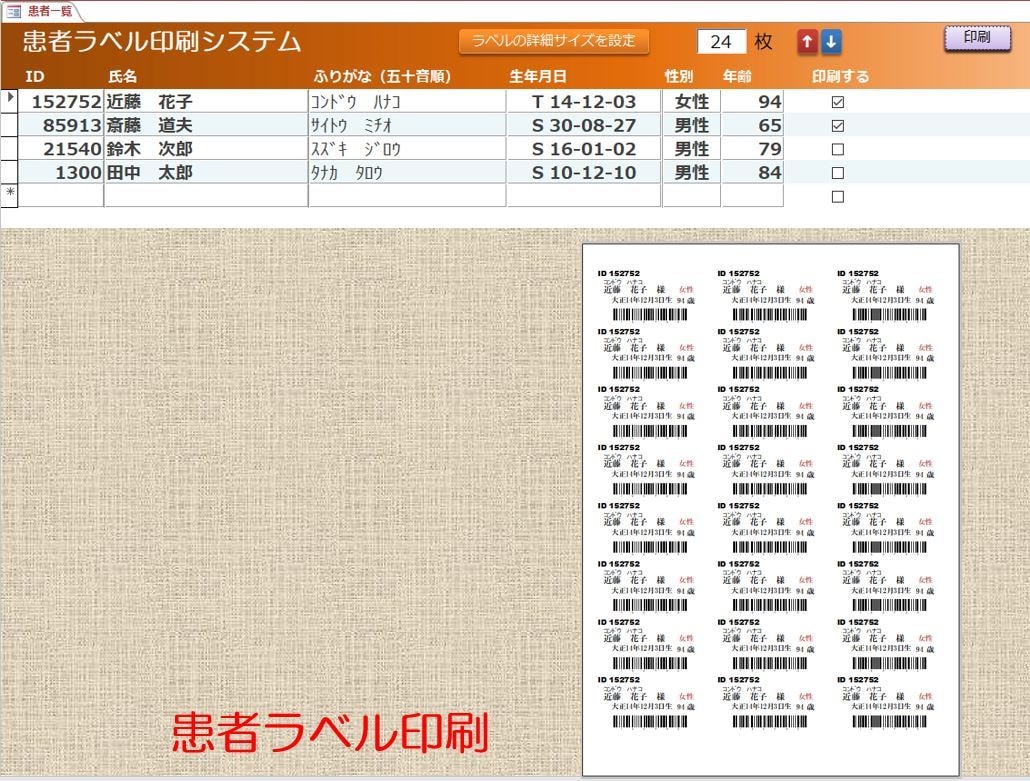
Task: Select the record selector of row 85913
Action: point(9,125)
